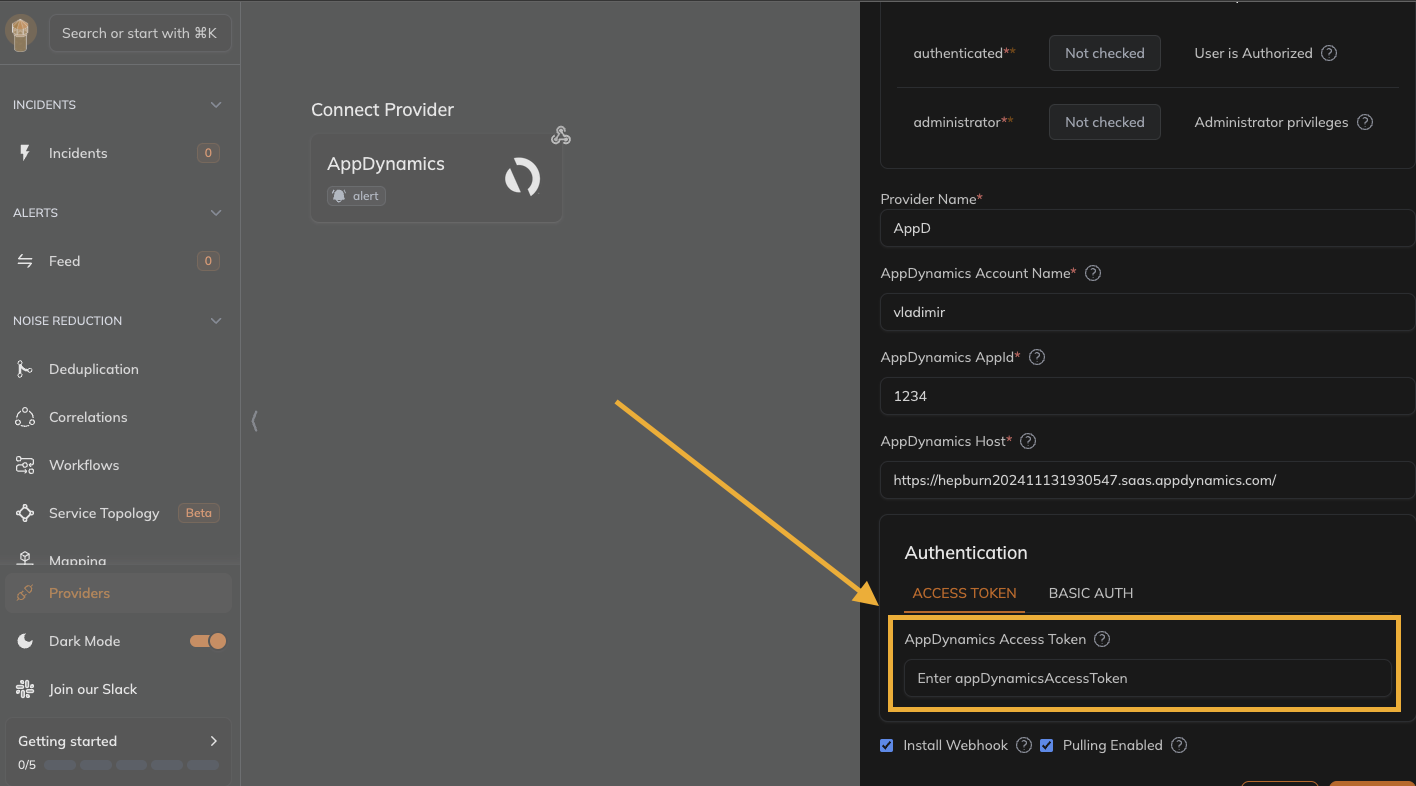The height and width of the screenshot is (786, 1416).
Task: Click the Dark Mode moon icon
Action: 25,641
